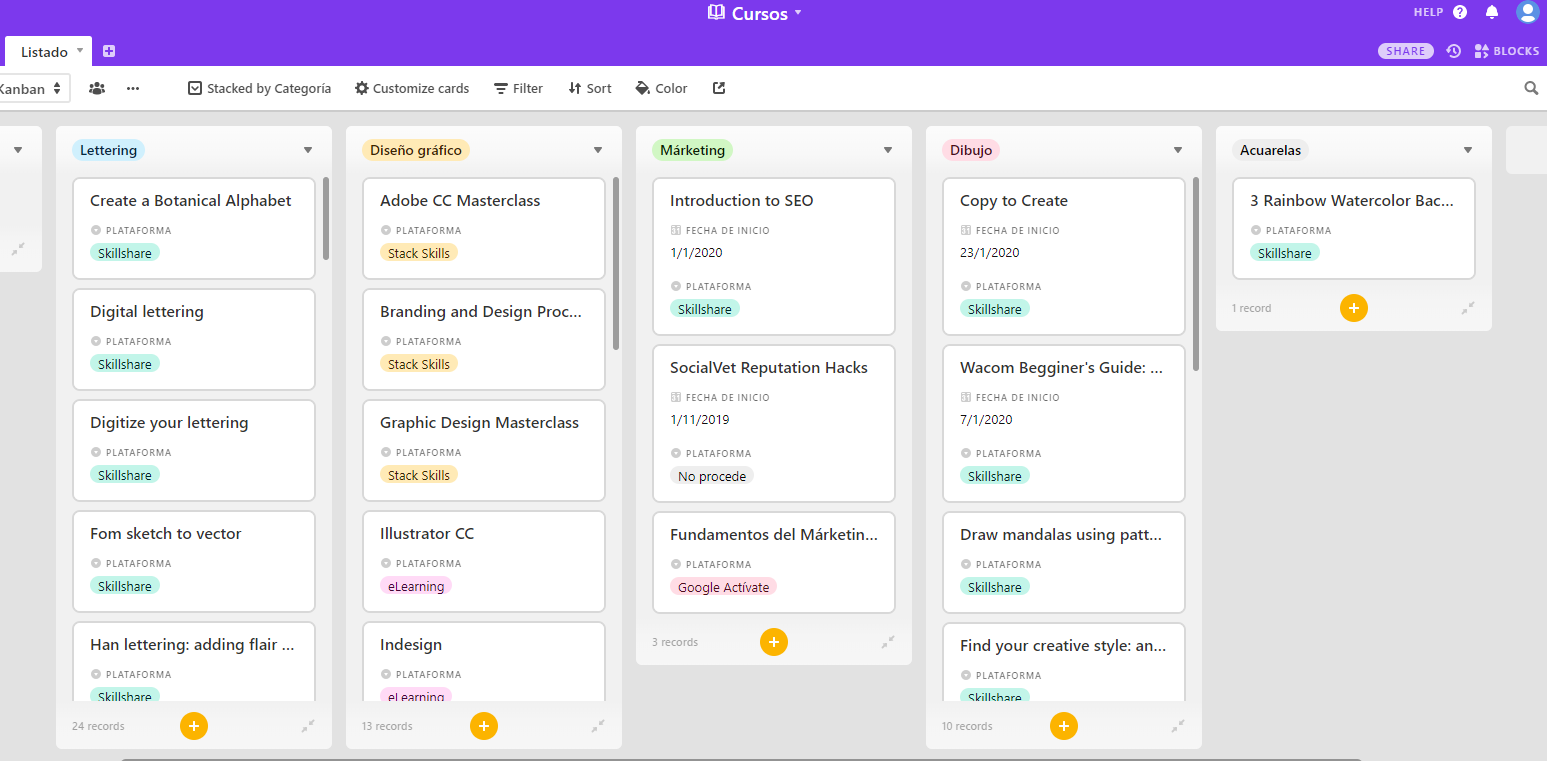Open the collaborators people icon
Image resolution: width=1547 pixels, height=761 pixels.
[x=97, y=88]
